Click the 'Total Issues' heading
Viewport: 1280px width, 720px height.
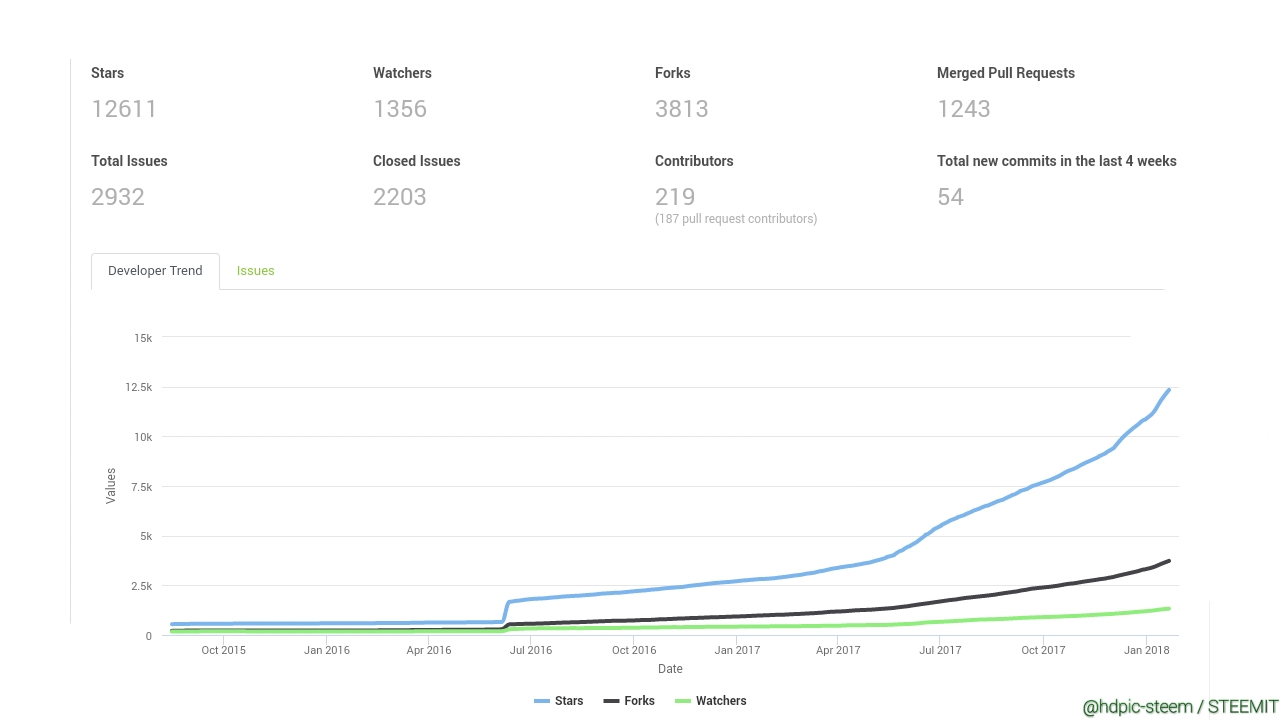tap(129, 161)
